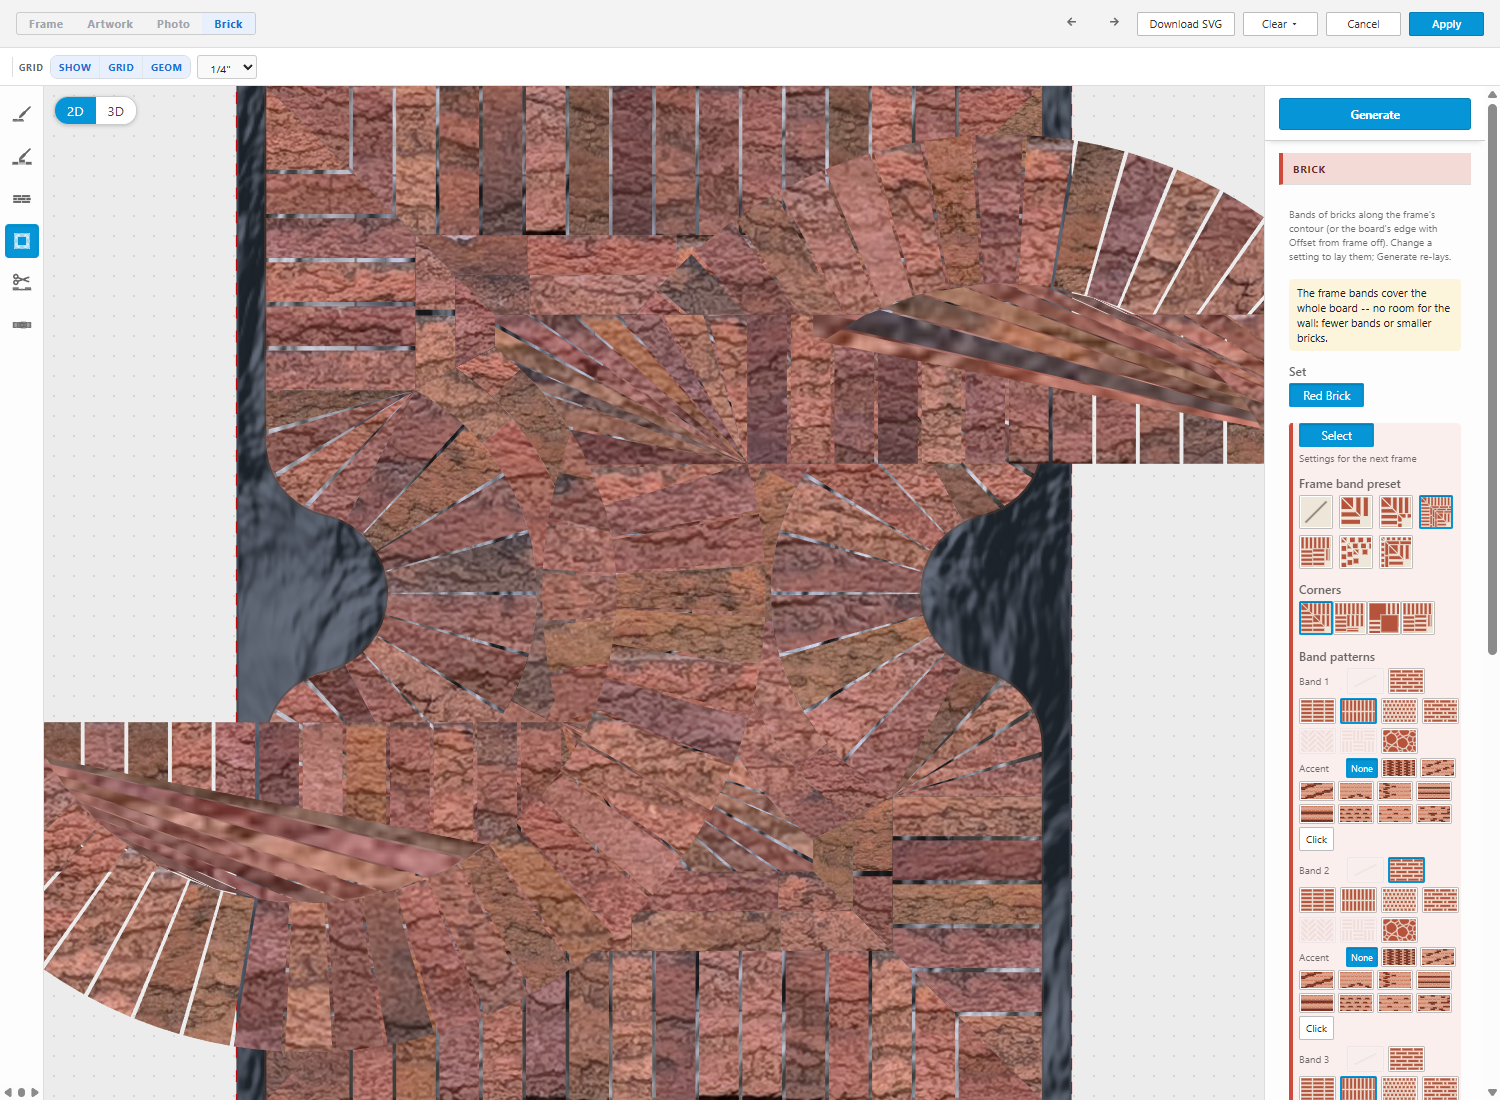Toggle the GRID snap option
Image resolution: width=1500 pixels, height=1100 pixels.
[x=121, y=68]
